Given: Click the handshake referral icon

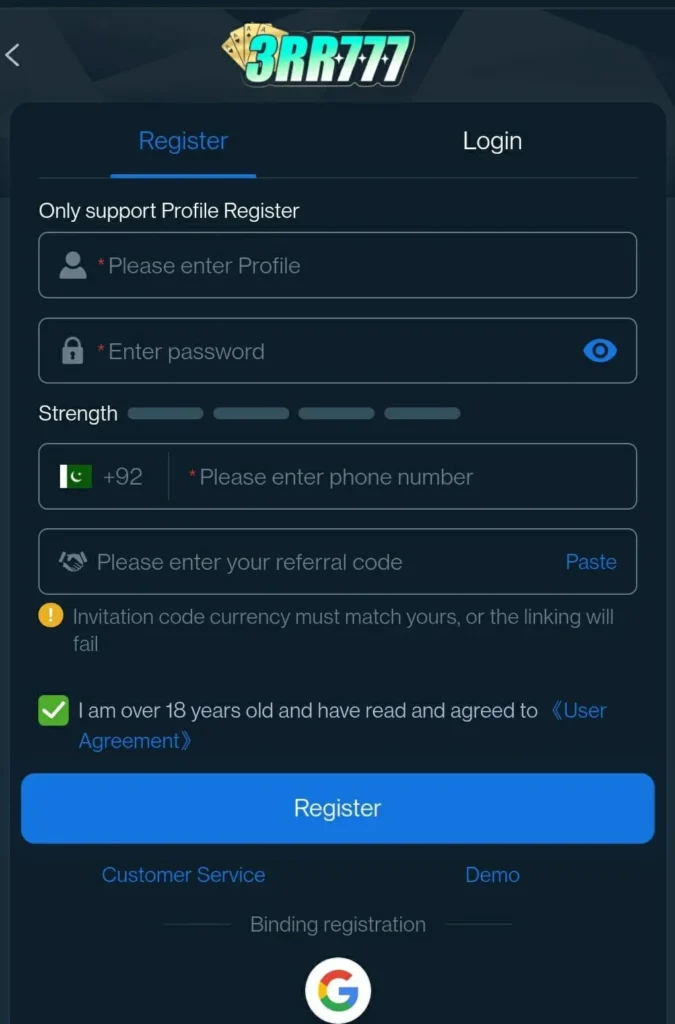Looking at the screenshot, I should pos(73,562).
